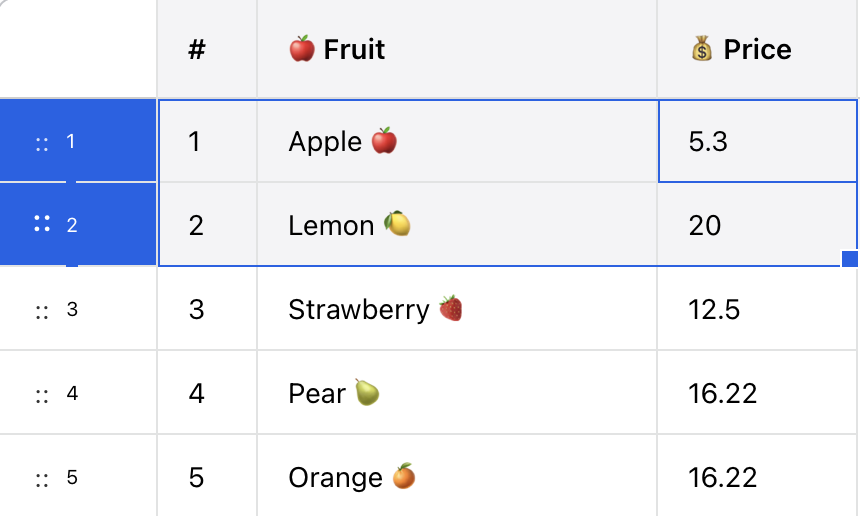Select the Fruit column header

[456, 49]
